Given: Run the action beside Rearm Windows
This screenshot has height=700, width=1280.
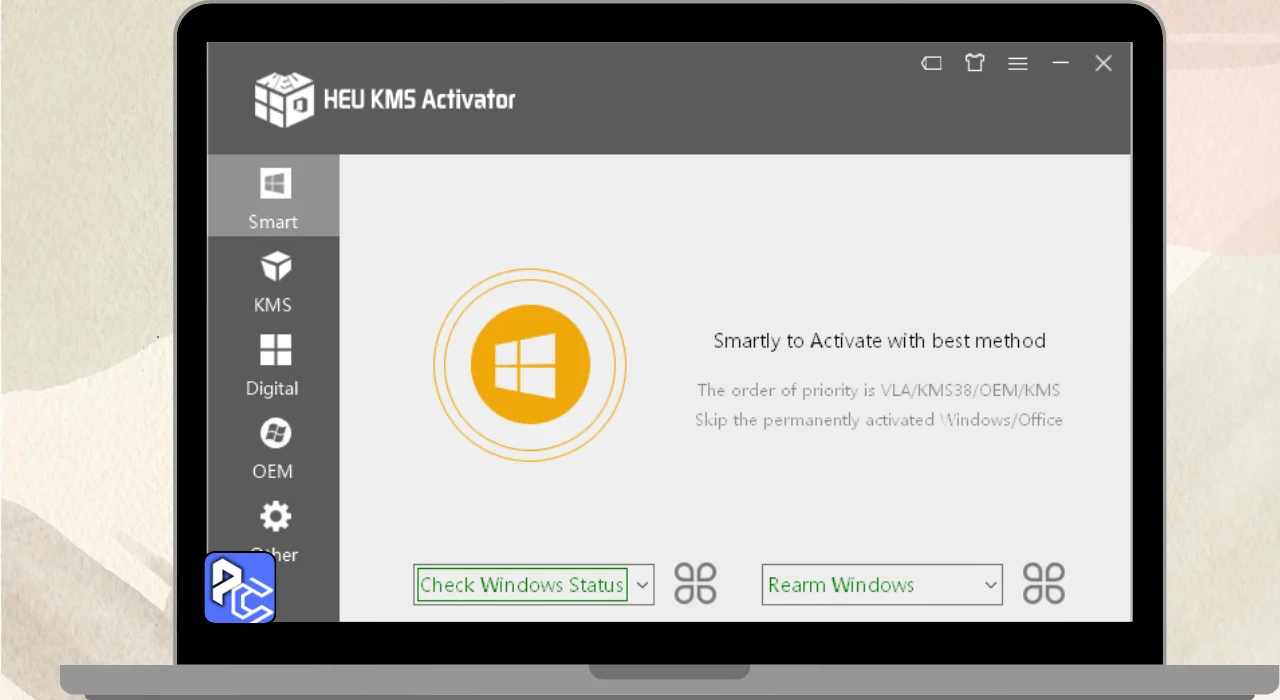Looking at the screenshot, I should (1043, 584).
